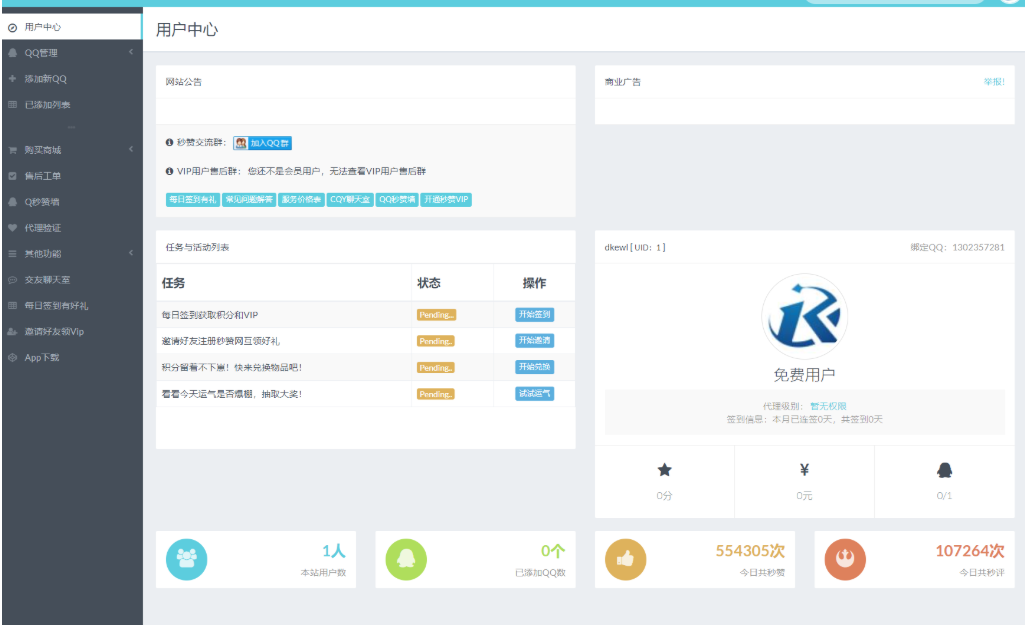Viewport: 1025px width, 625px height.
Task: Open 添加新QQ in the sidebar
Action: 46,78
